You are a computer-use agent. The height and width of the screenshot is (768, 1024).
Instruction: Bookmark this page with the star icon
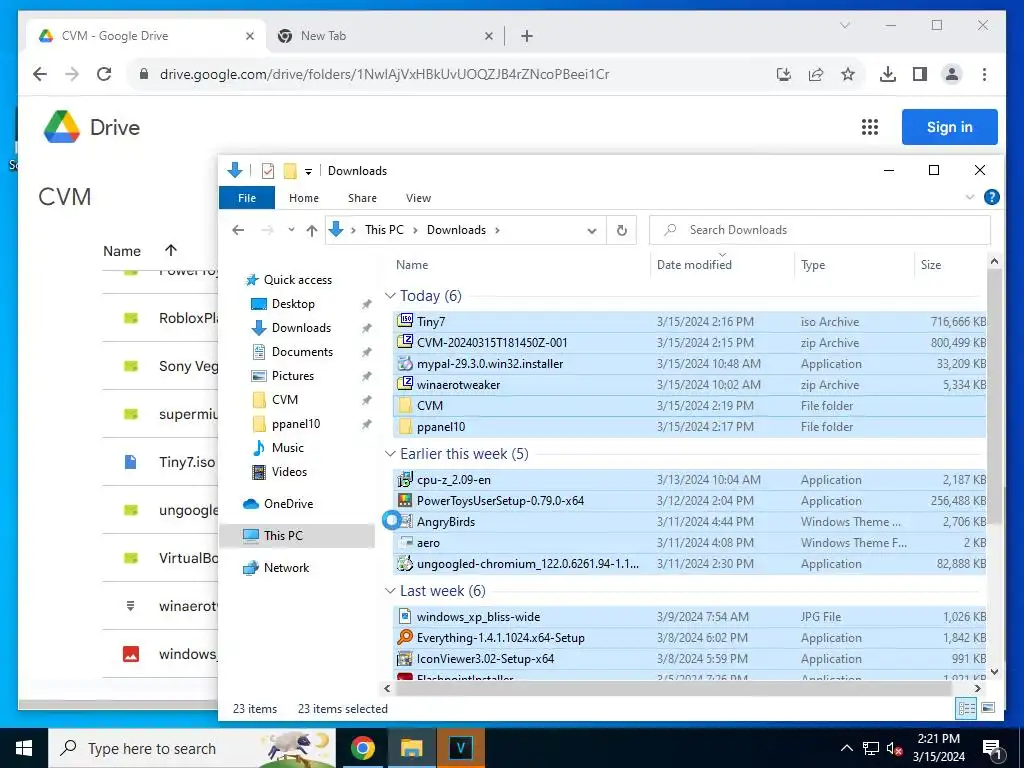[848, 74]
